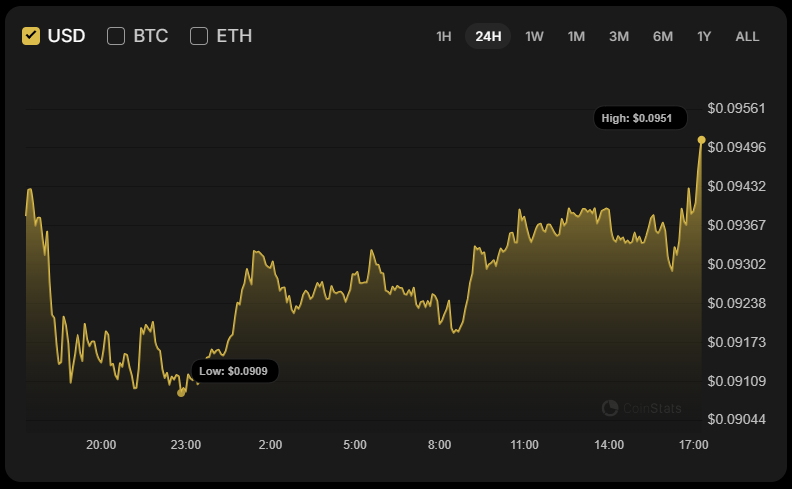This screenshot has height=489, width=792.
Task: Switch to the 1H time range
Action: point(444,36)
